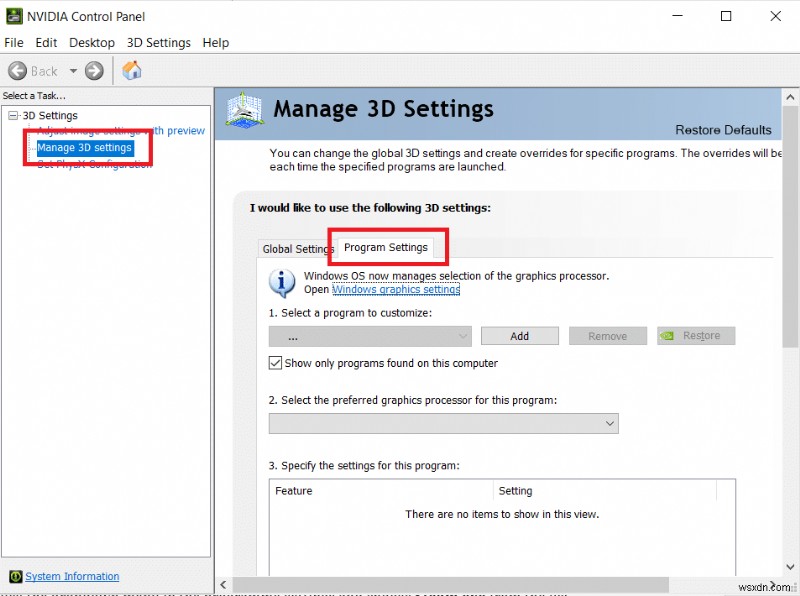Click the Manage 3D Settings header graphic
800x596 pixels.
tap(244, 109)
